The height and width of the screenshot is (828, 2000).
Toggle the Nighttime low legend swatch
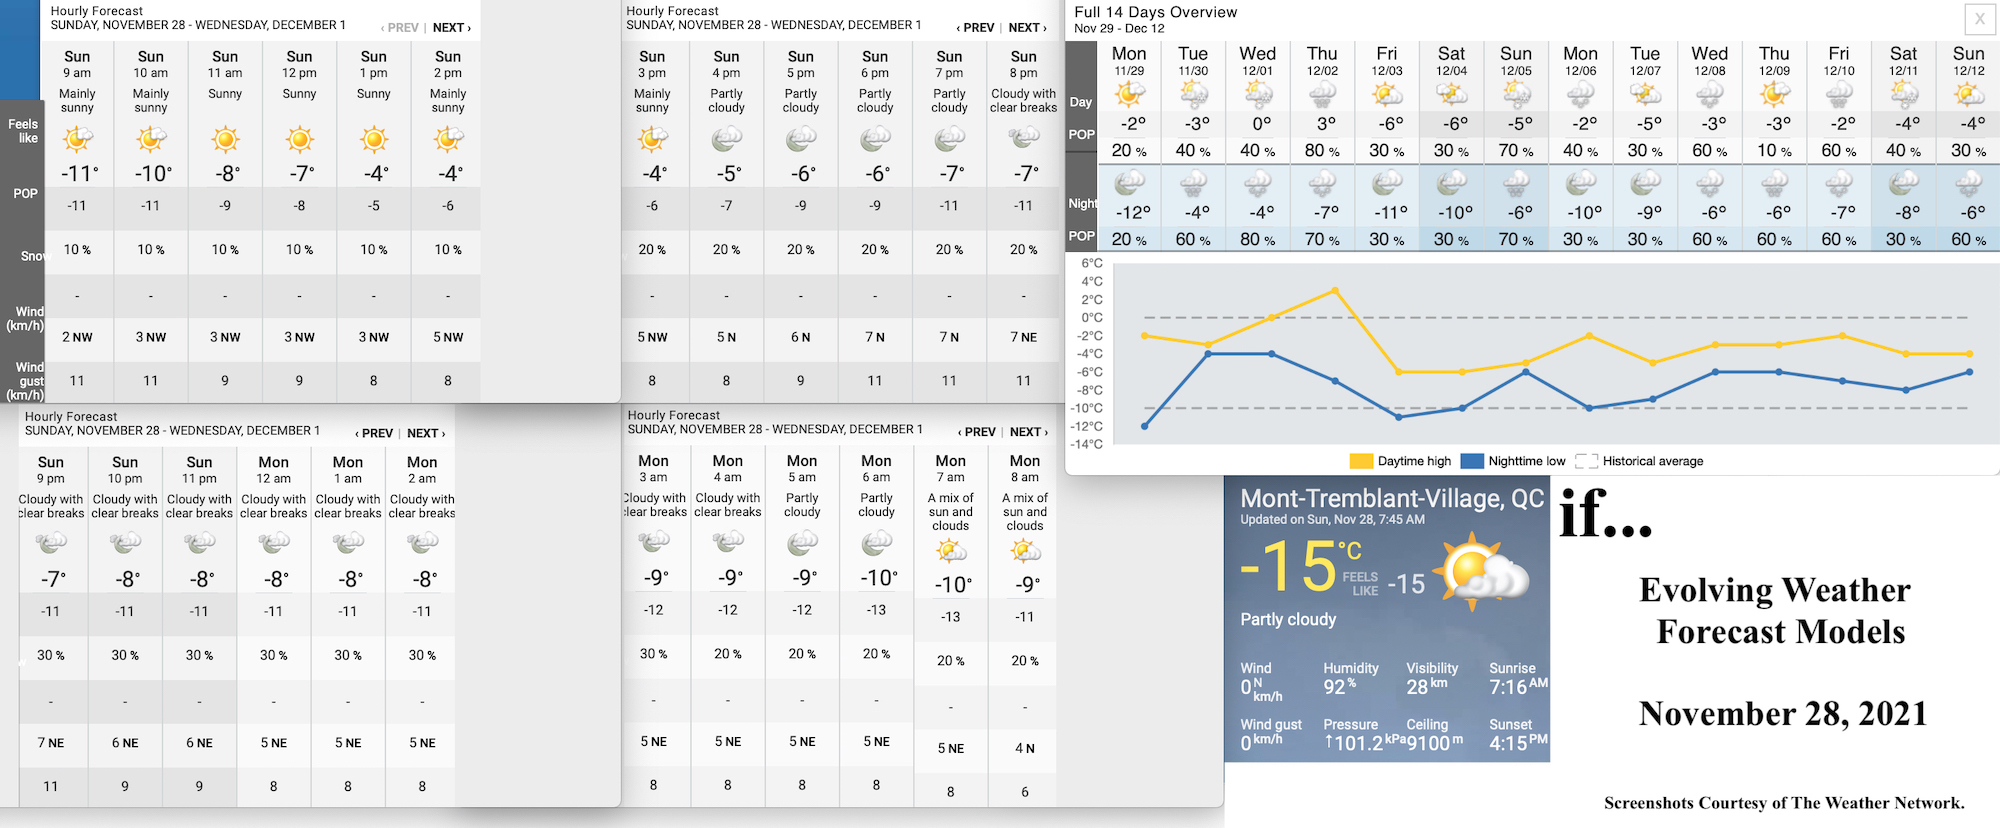(x=1472, y=461)
